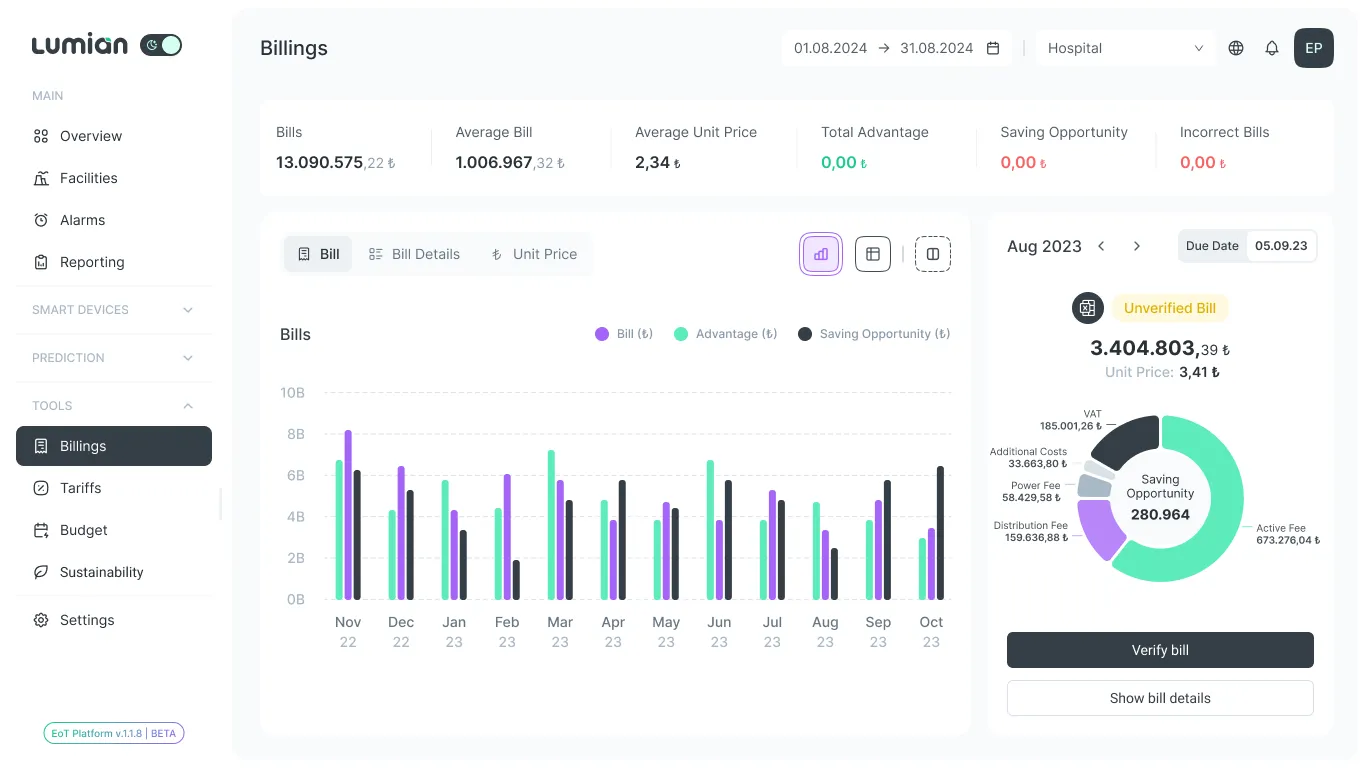Switch to the Unit Price tab
The height and width of the screenshot is (768, 1366).
pos(534,254)
